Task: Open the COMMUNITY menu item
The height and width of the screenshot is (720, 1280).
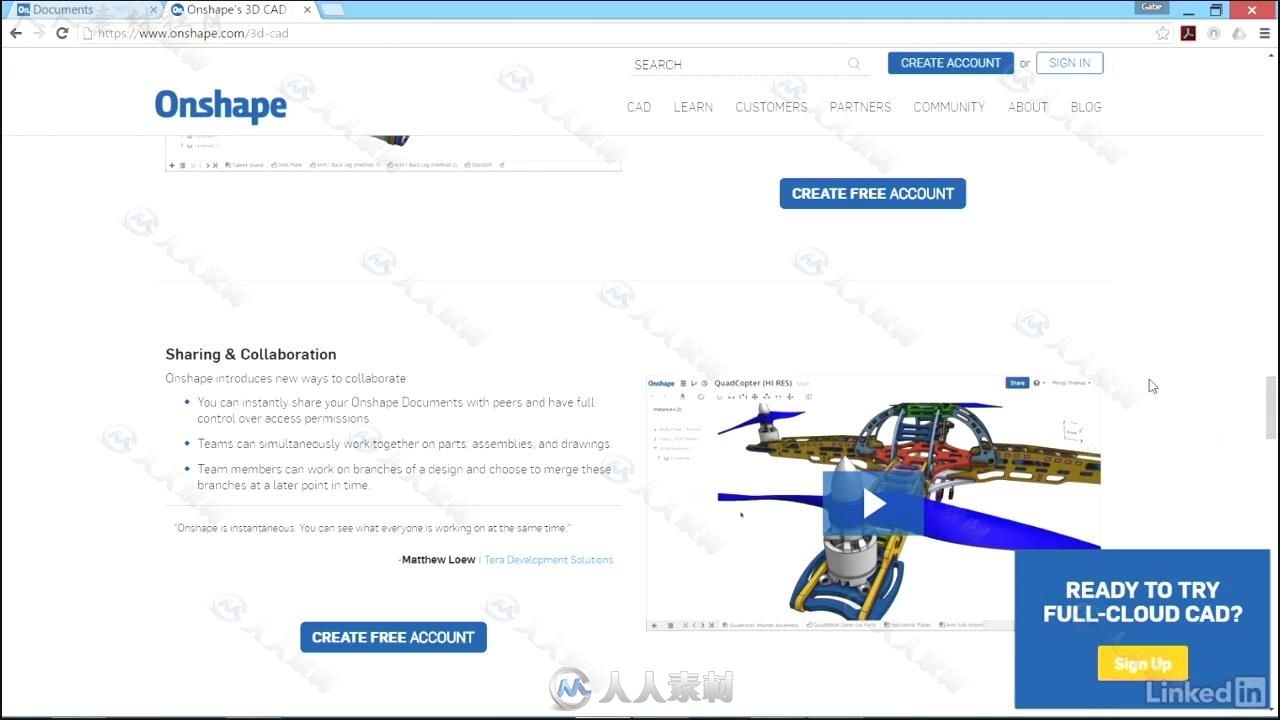Action: click(x=949, y=107)
